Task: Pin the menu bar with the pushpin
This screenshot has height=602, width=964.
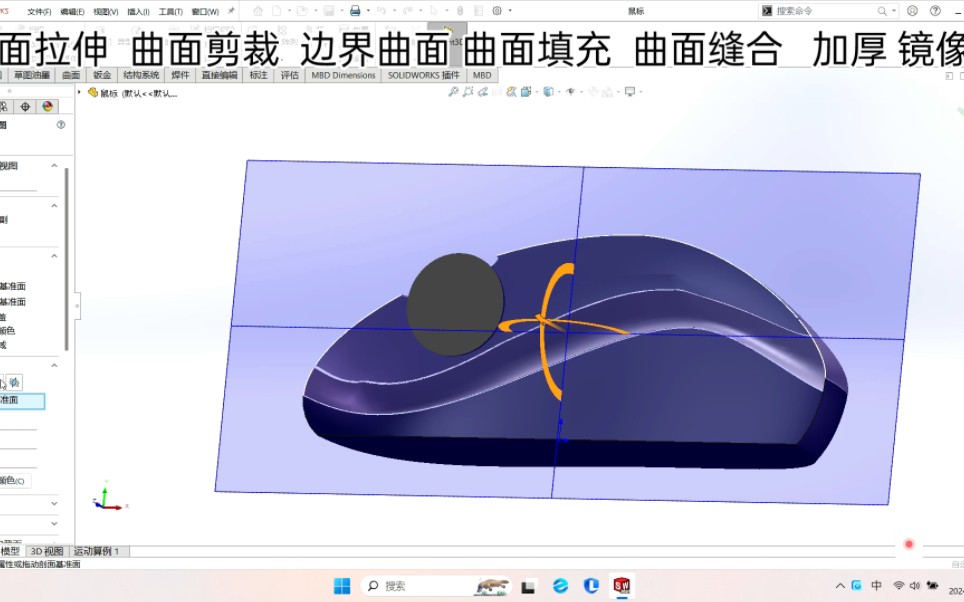Action: point(230,10)
